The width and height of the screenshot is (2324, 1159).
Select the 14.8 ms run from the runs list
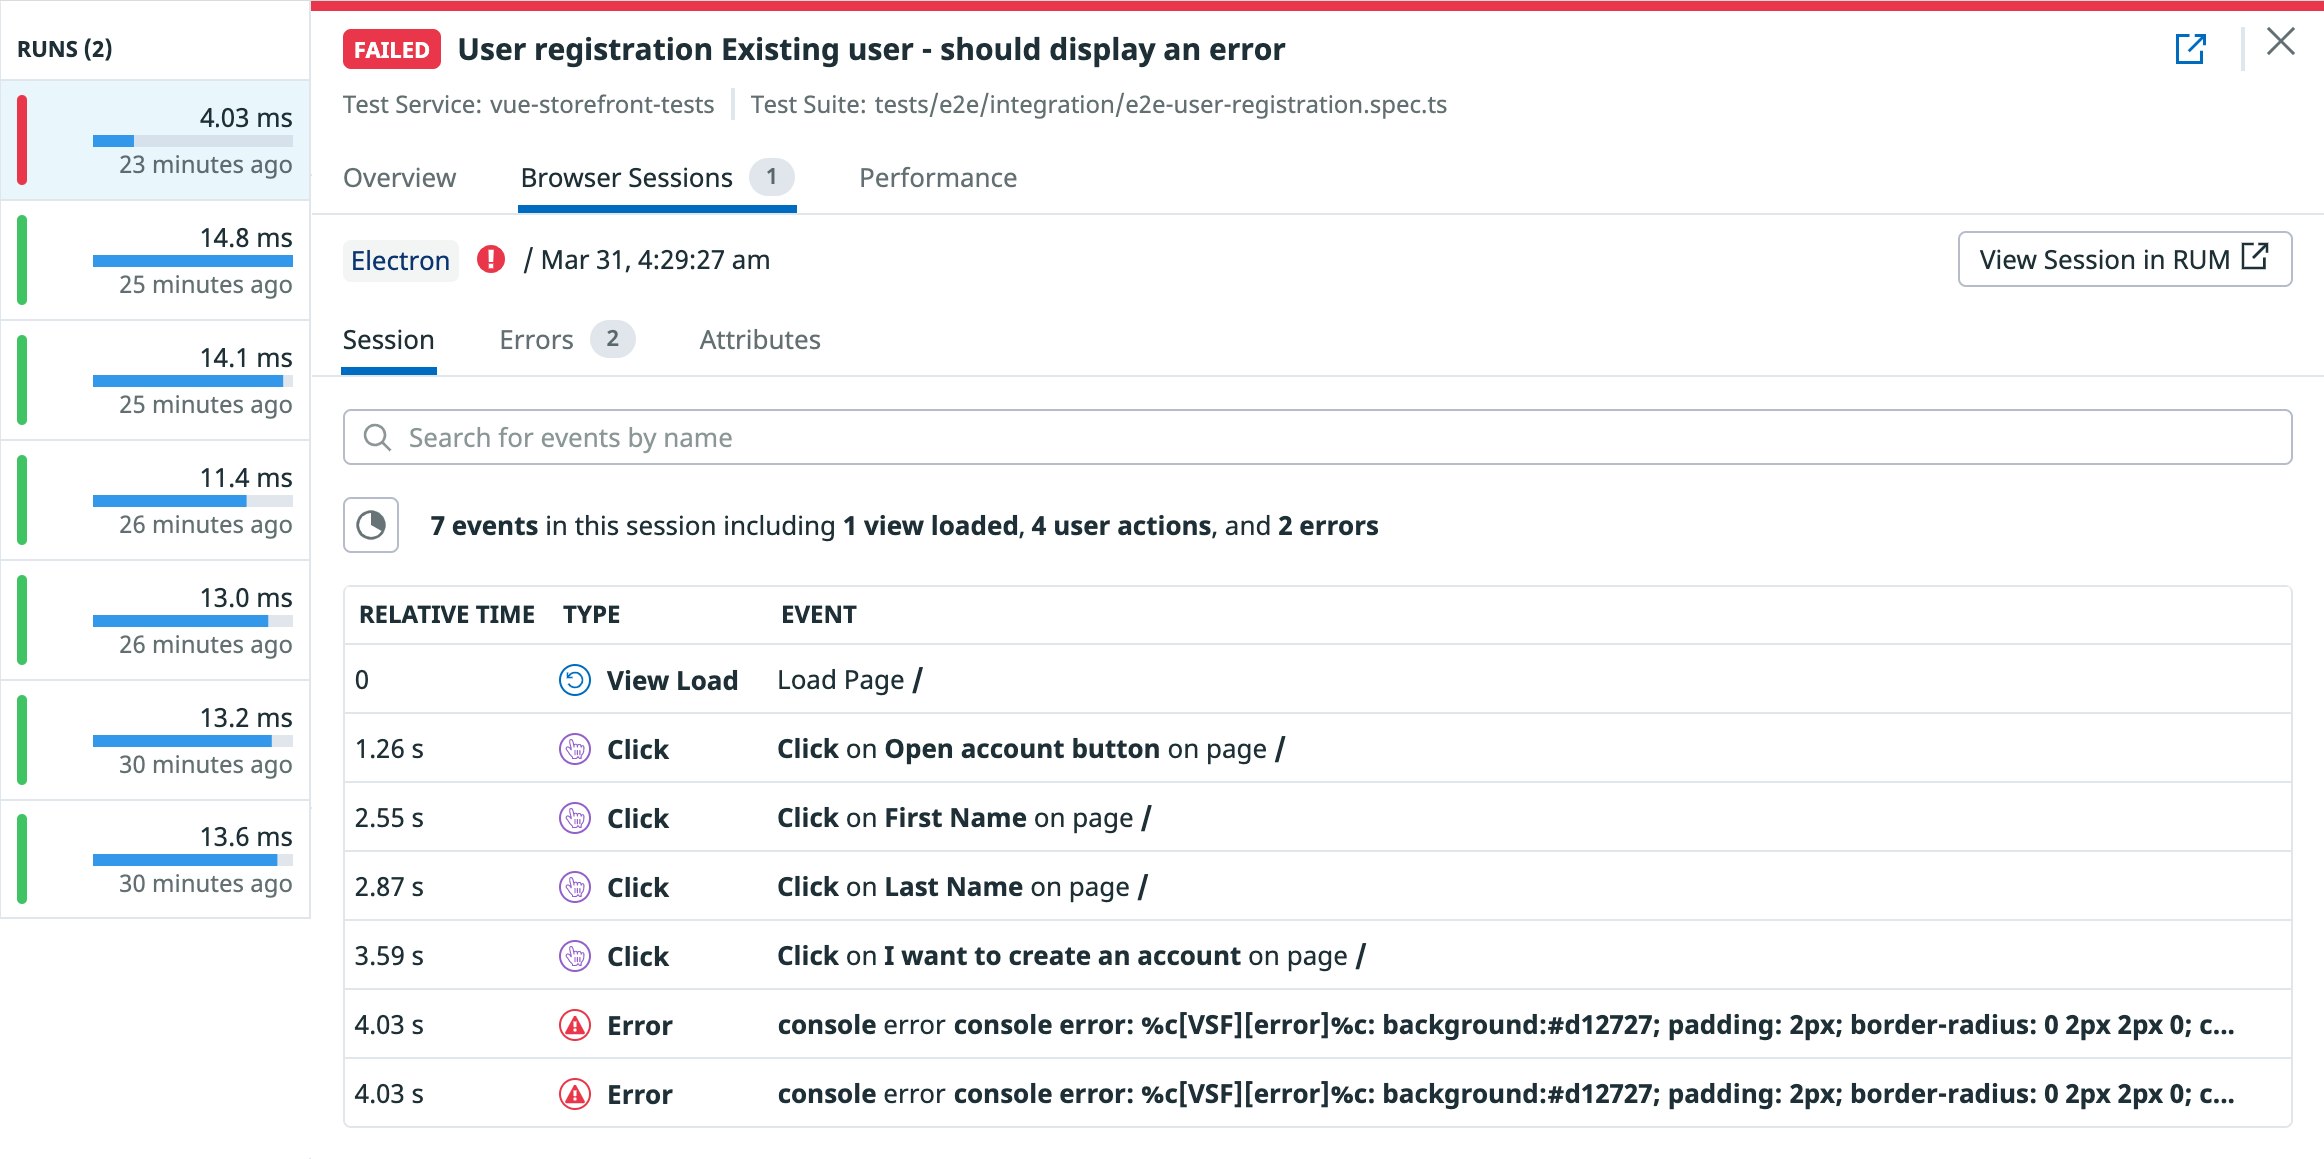click(x=155, y=260)
